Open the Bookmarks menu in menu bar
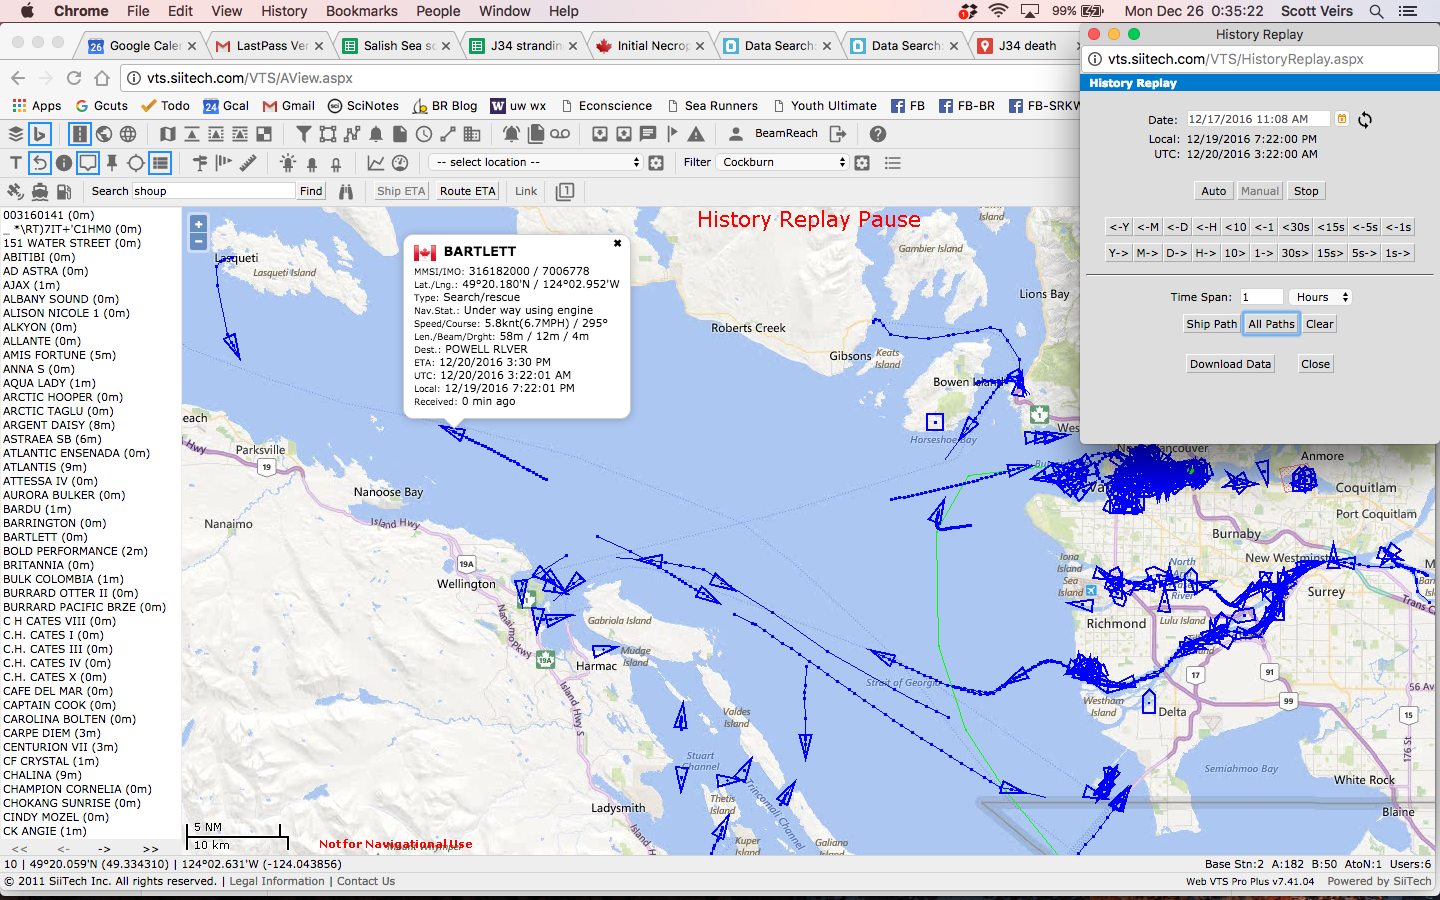This screenshot has height=900, width=1440. tap(361, 11)
